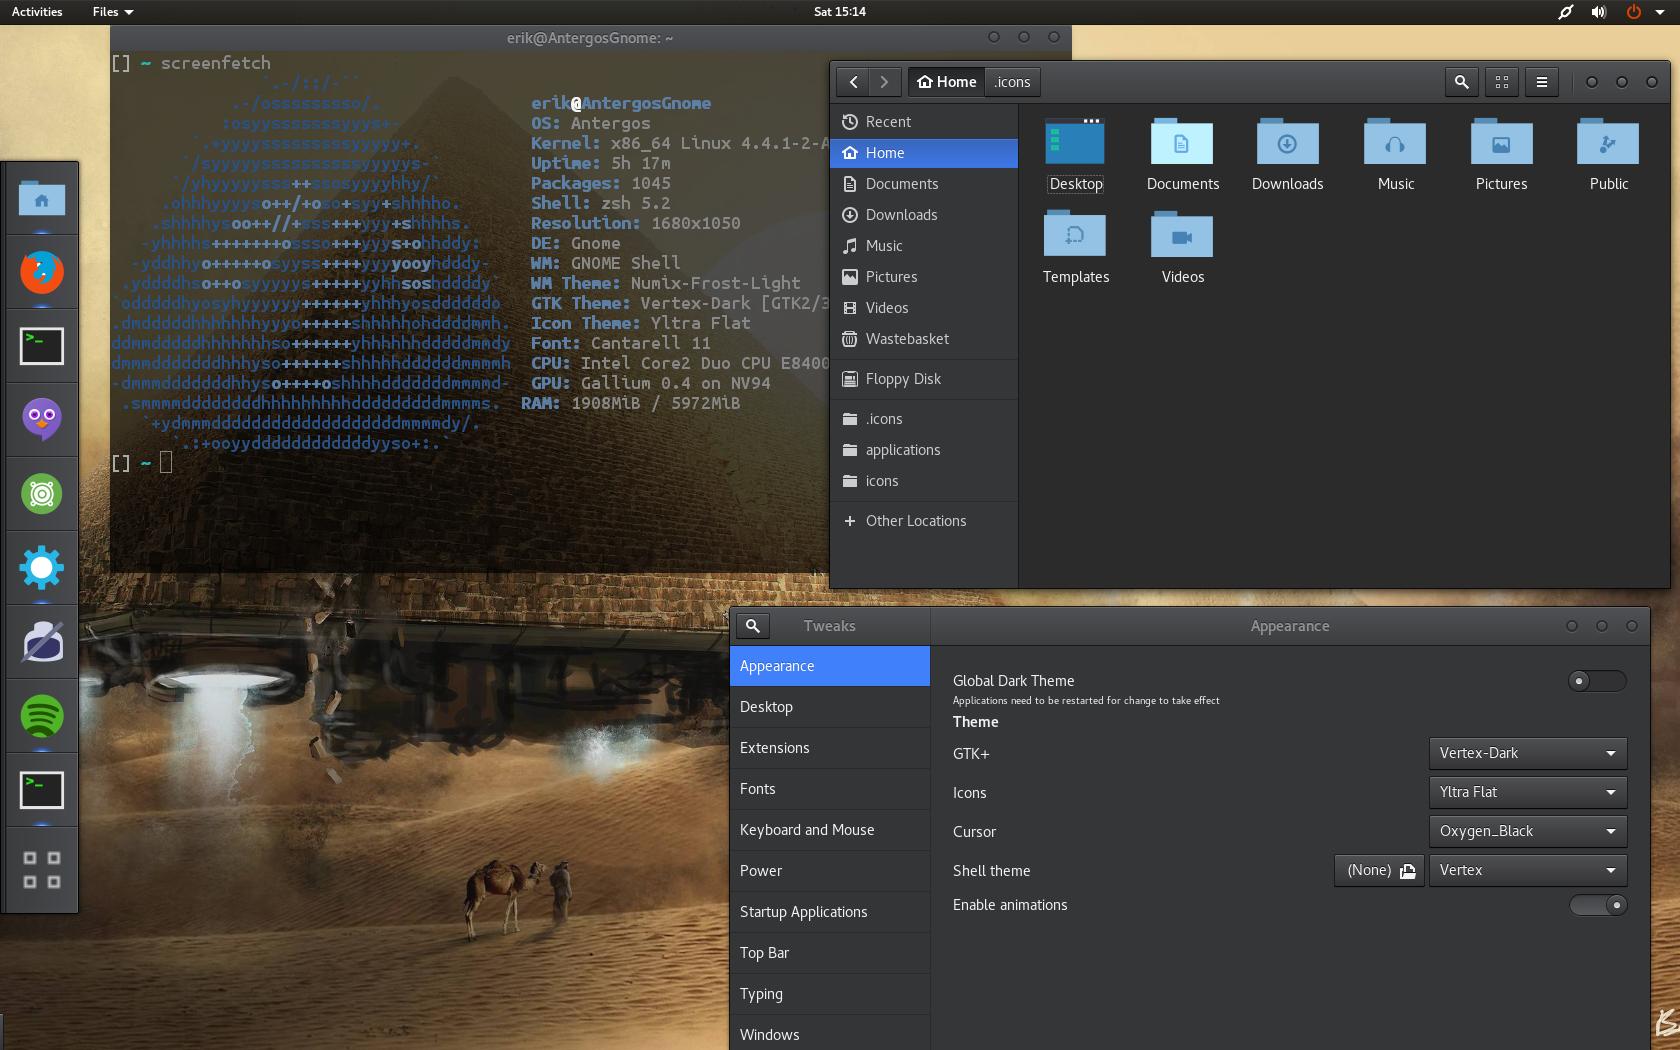1680x1050 pixels.
Task: Select Appearance in Tweaks sidebar
Action: [830, 666]
